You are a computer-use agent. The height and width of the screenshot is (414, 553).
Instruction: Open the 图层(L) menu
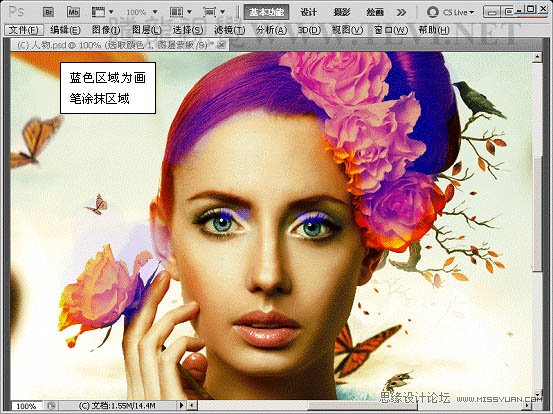[x=147, y=30]
